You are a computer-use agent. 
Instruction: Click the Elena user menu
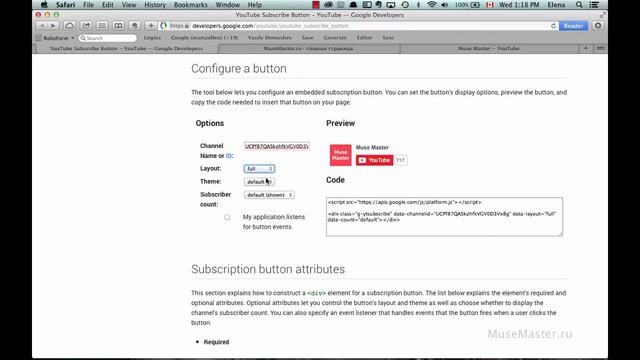[556, 5]
